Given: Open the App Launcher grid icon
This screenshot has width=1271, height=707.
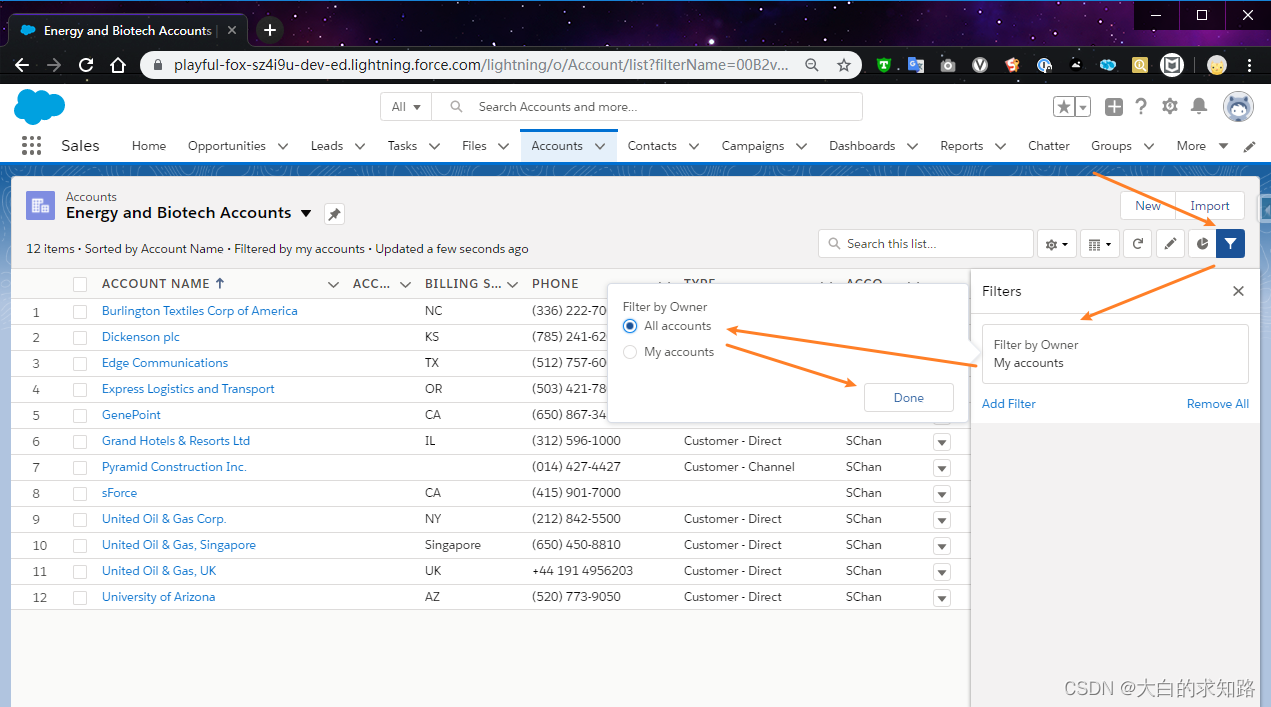Looking at the screenshot, I should pos(31,145).
